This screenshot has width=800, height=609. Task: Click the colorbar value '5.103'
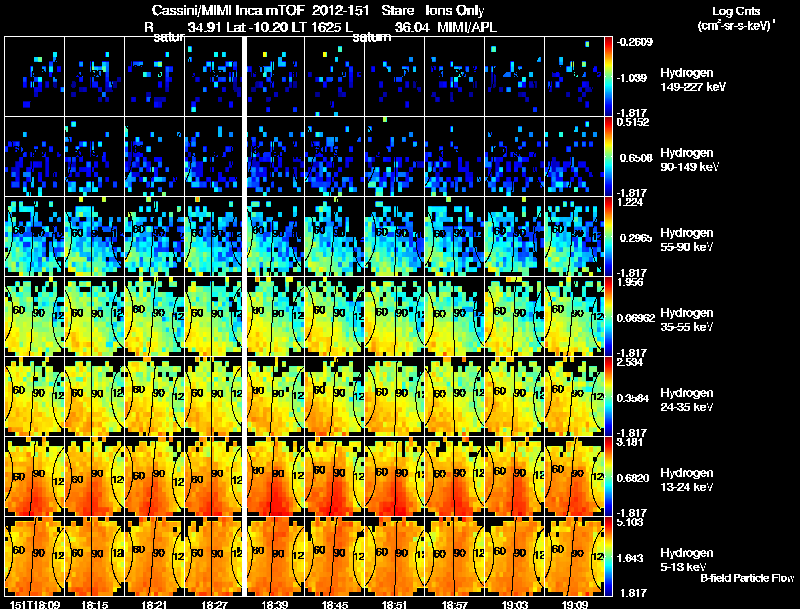coord(630,522)
